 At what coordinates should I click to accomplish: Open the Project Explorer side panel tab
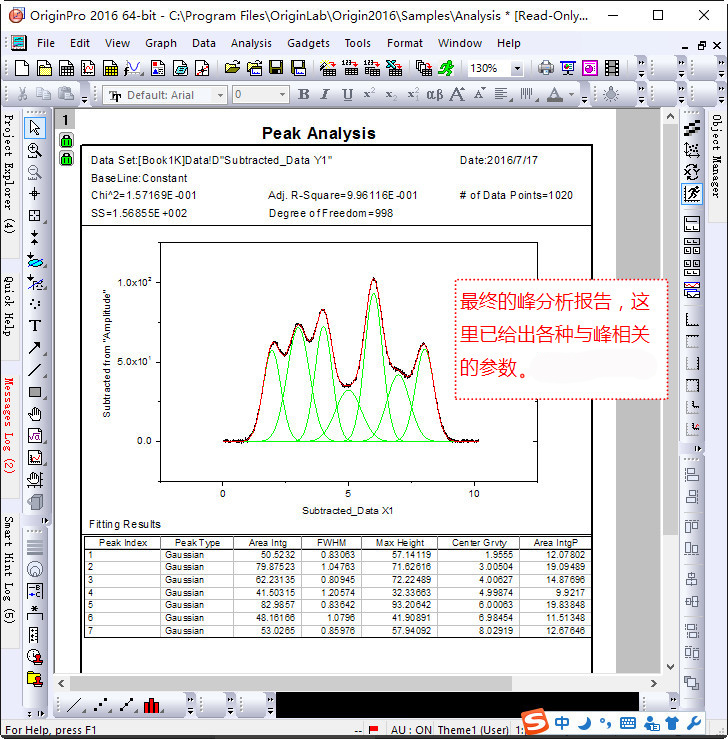[x=9, y=174]
